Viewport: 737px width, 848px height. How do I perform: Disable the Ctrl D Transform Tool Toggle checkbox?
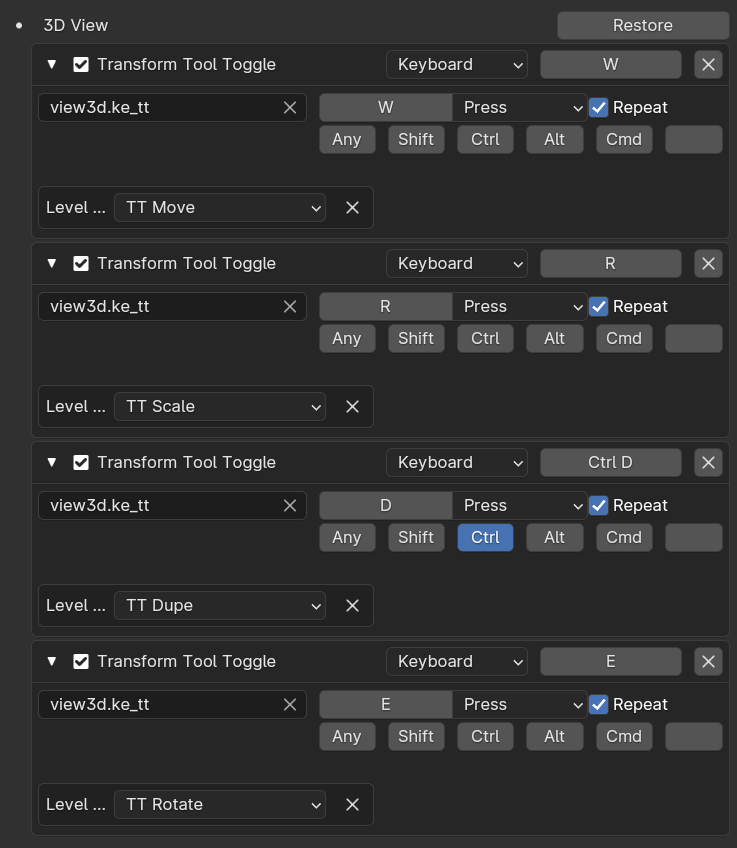tap(81, 462)
